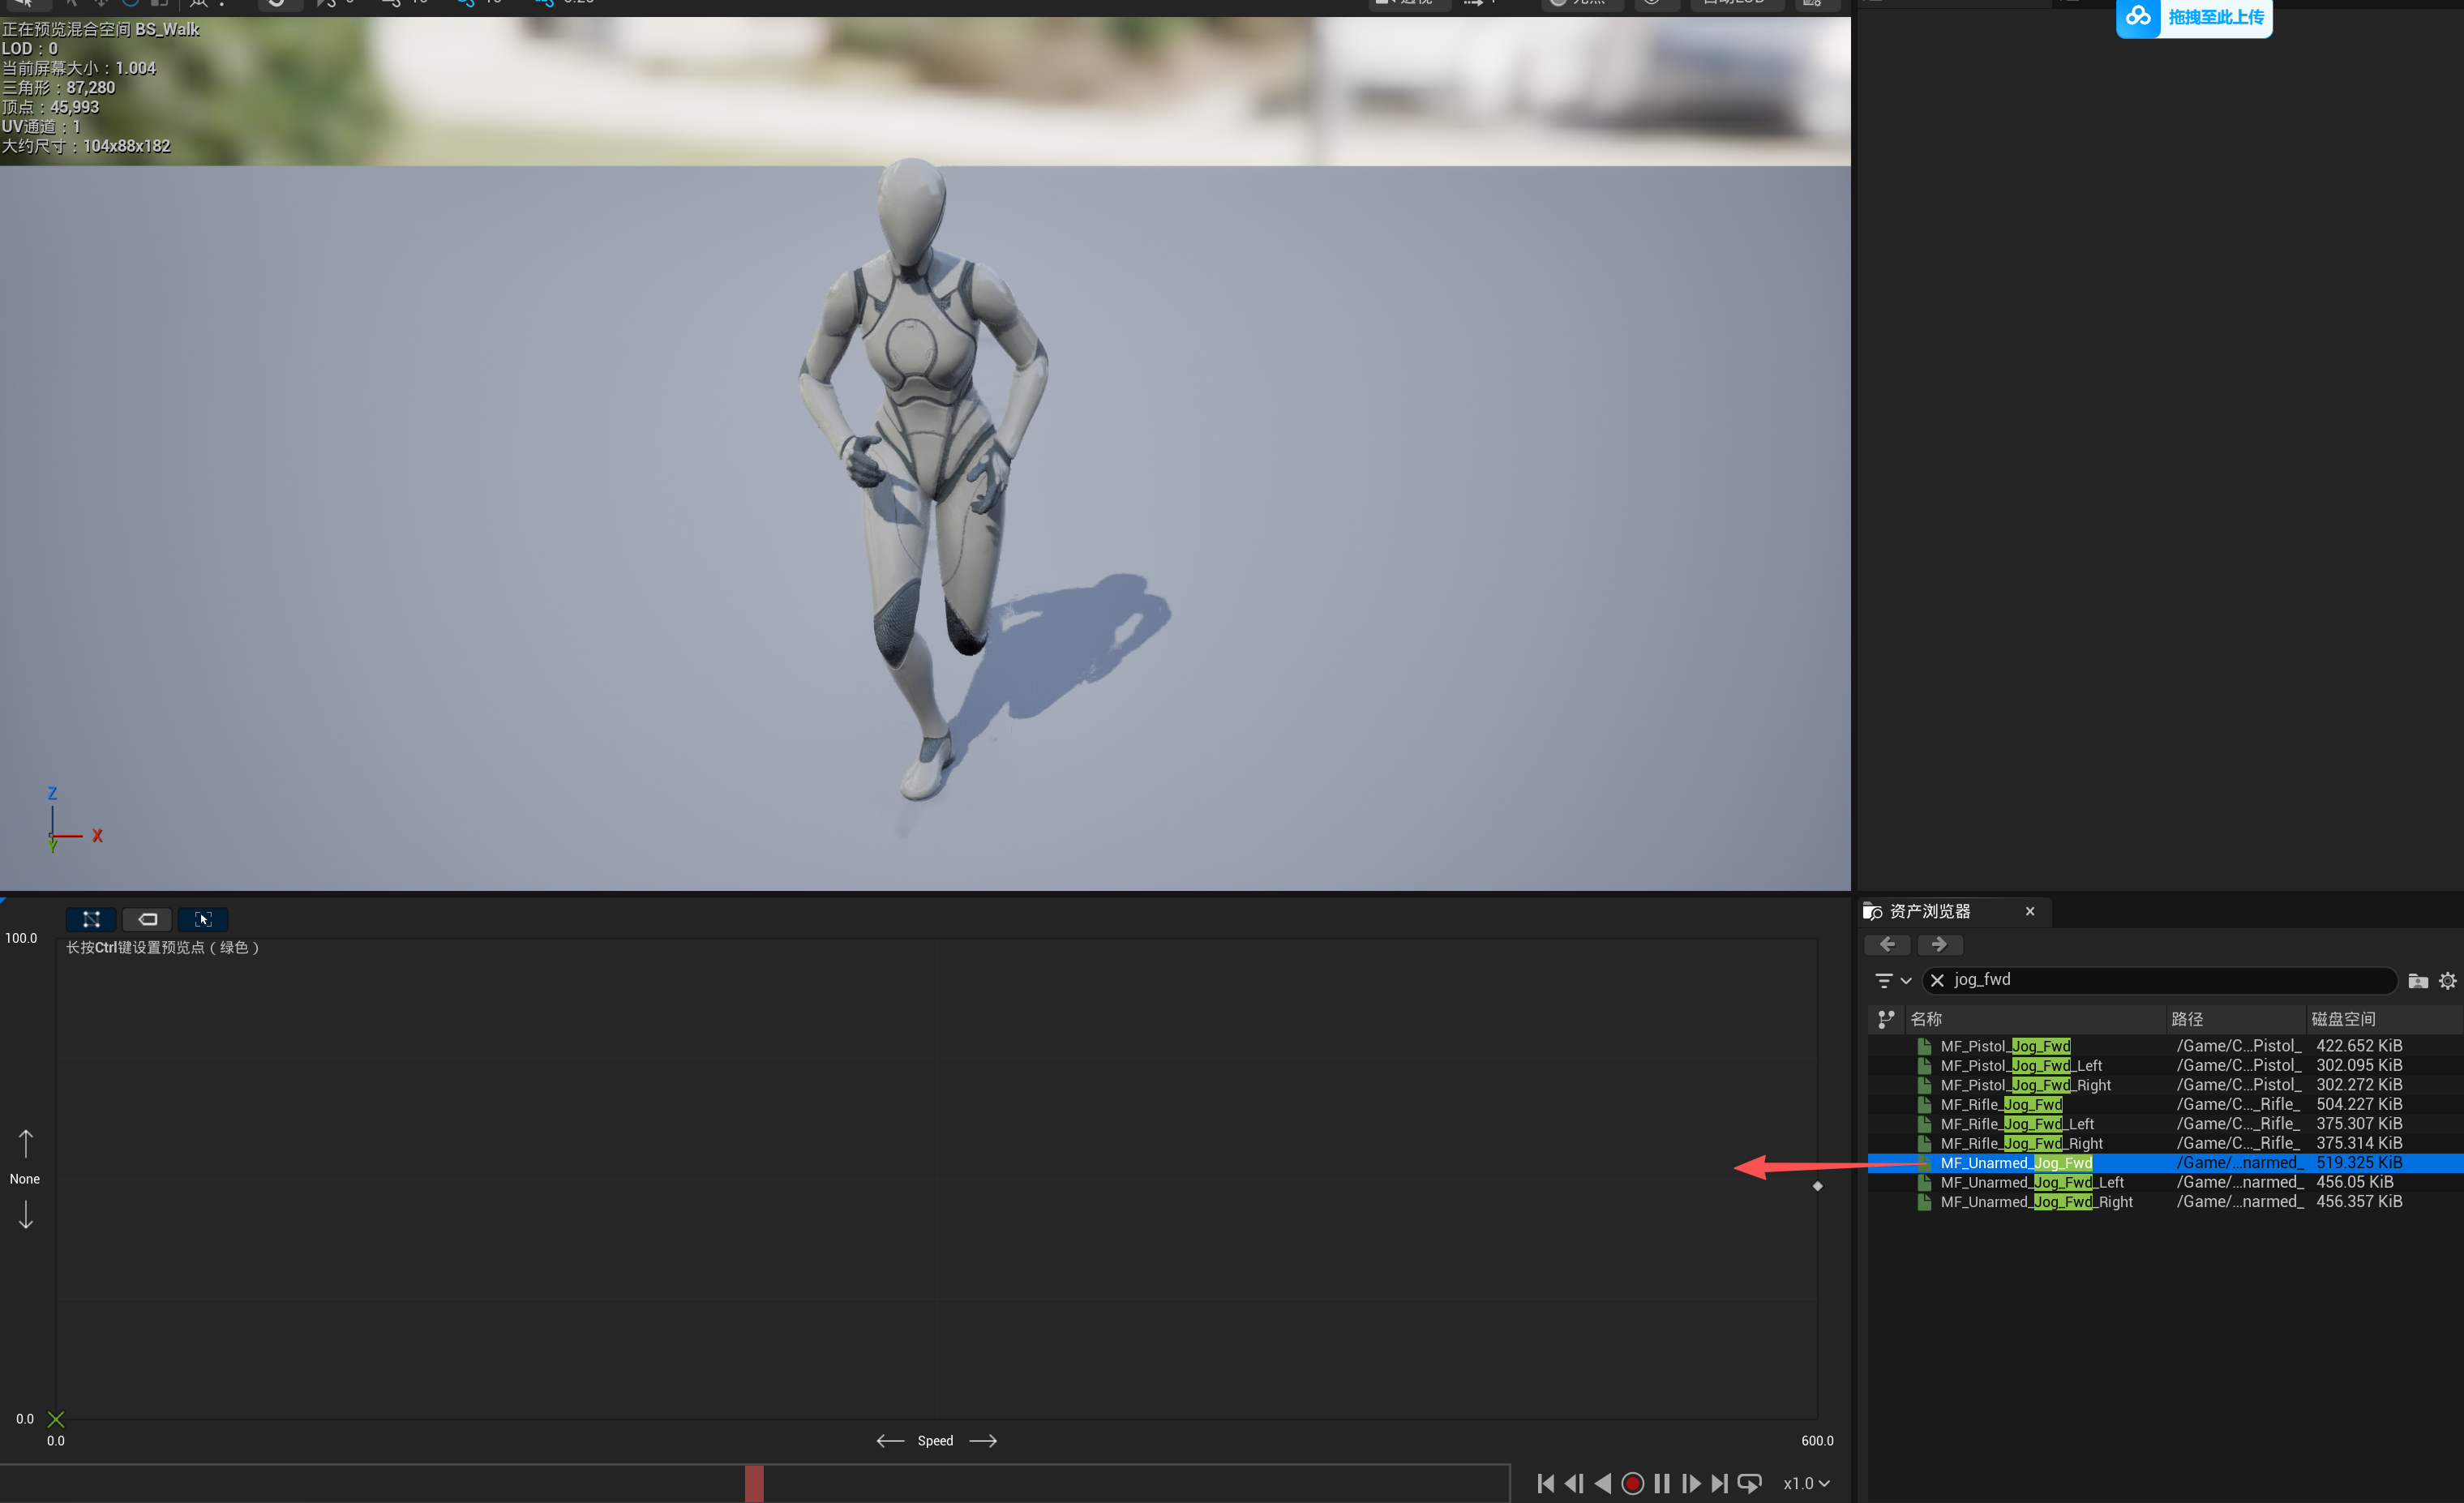Open asset browser view settings gear

(x=2447, y=980)
